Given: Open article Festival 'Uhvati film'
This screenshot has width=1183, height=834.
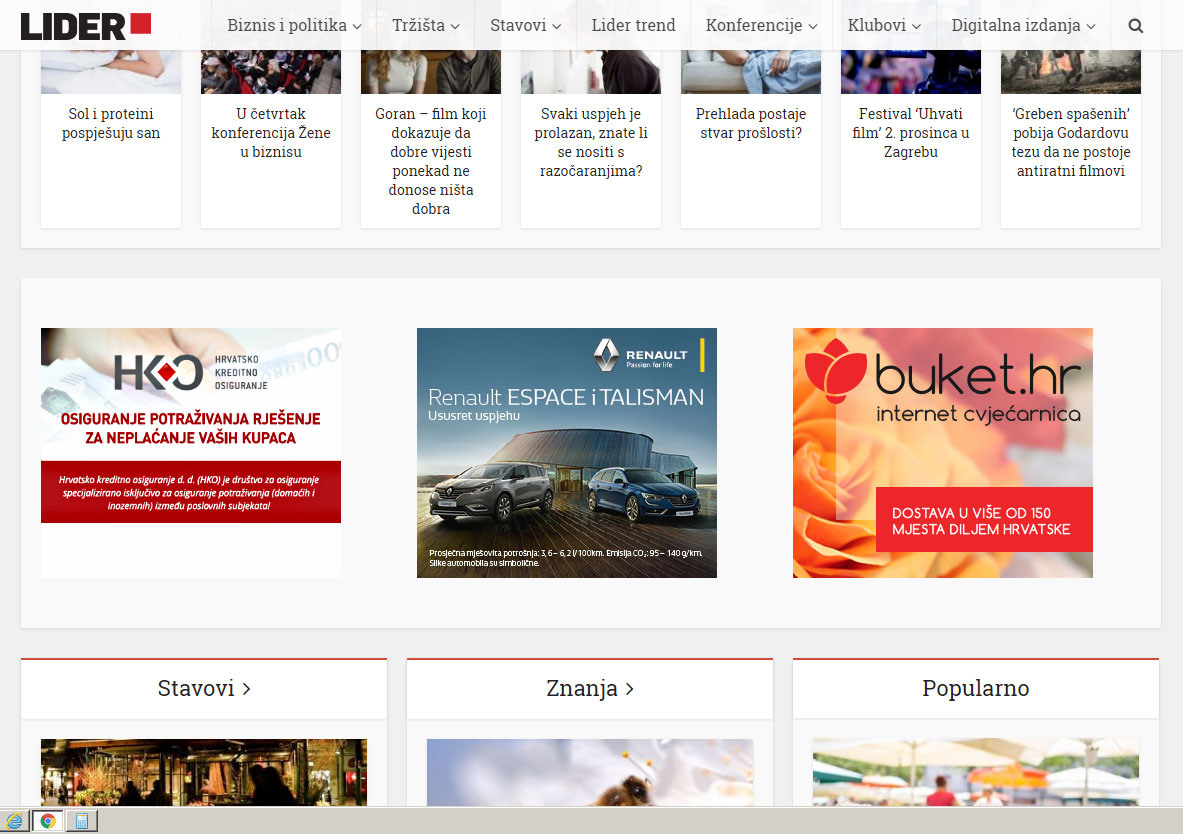Looking at the screenshot, I should 911,133.
